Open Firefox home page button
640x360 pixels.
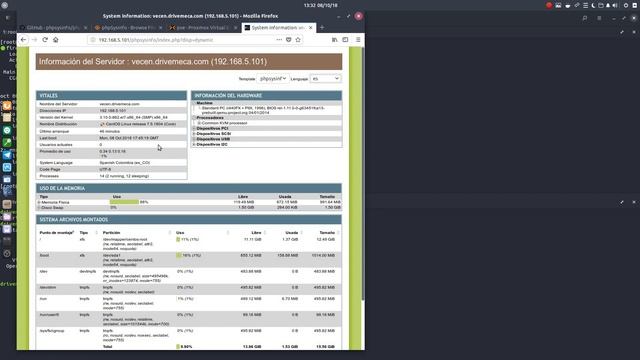tap(56, 40)
